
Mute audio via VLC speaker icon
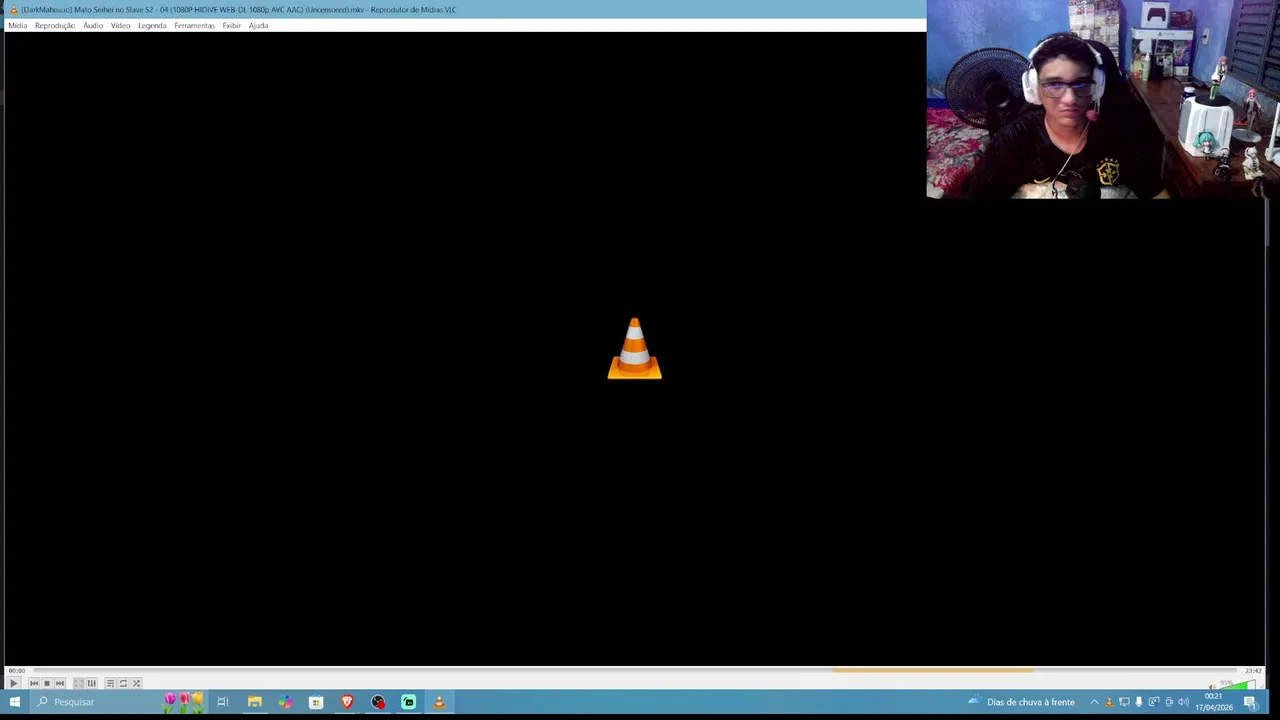[x=1212, y=686]
